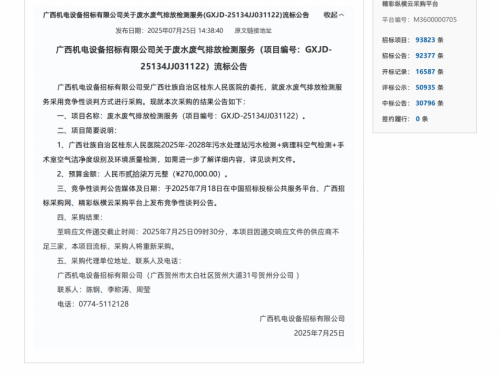The height and width of the screenshot is (375, 500).
Task: Open 开标记录 count 16587
Action: 425,72
